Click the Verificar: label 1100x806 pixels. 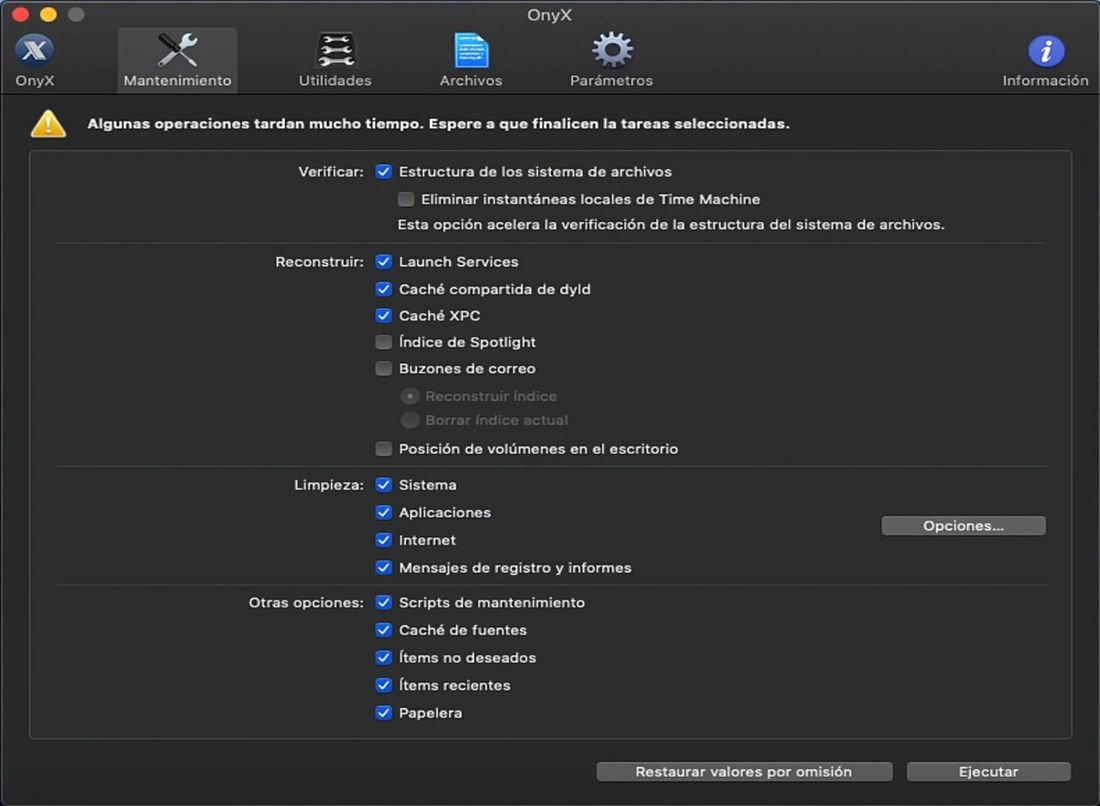point(330,172)
